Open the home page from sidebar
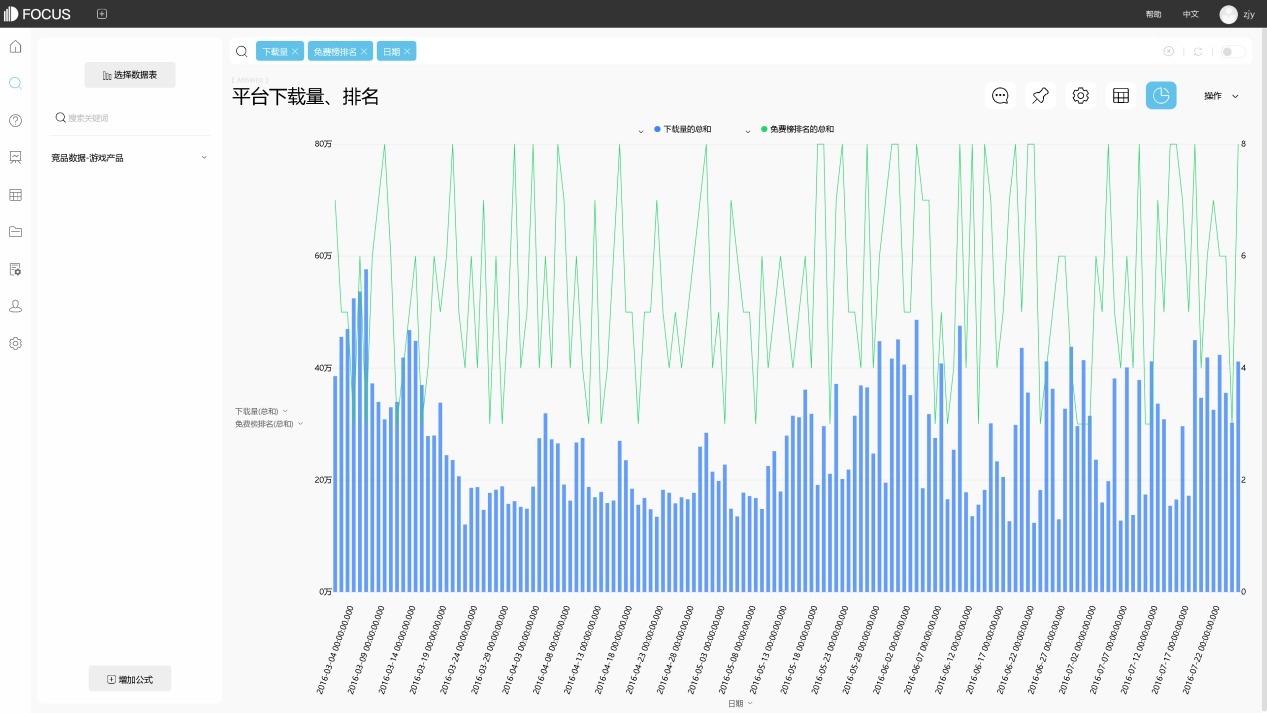The width and height of the screenshot is (1267, 713). pyautogui.click(x=15, y=46)
